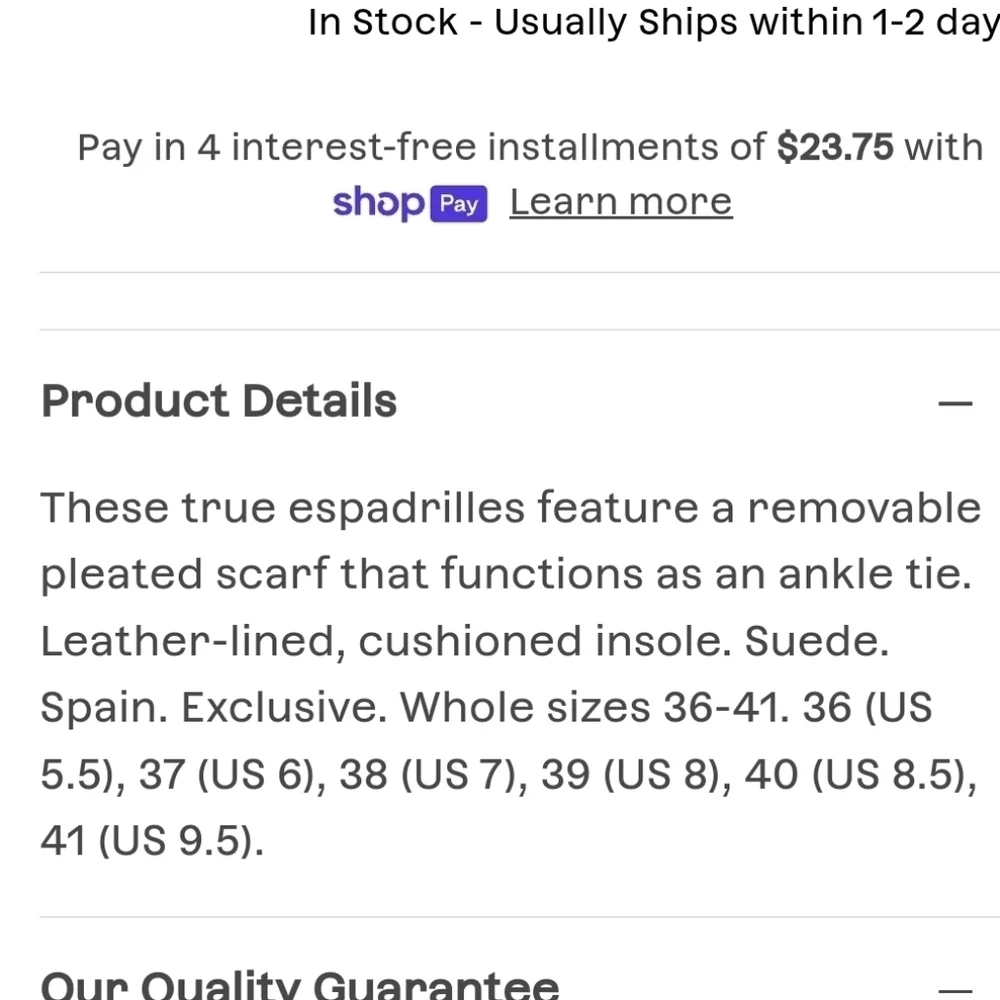This screenshot has width=1000, height=1000.
Task: Click the shop wordmark logo
Action: 378,203
